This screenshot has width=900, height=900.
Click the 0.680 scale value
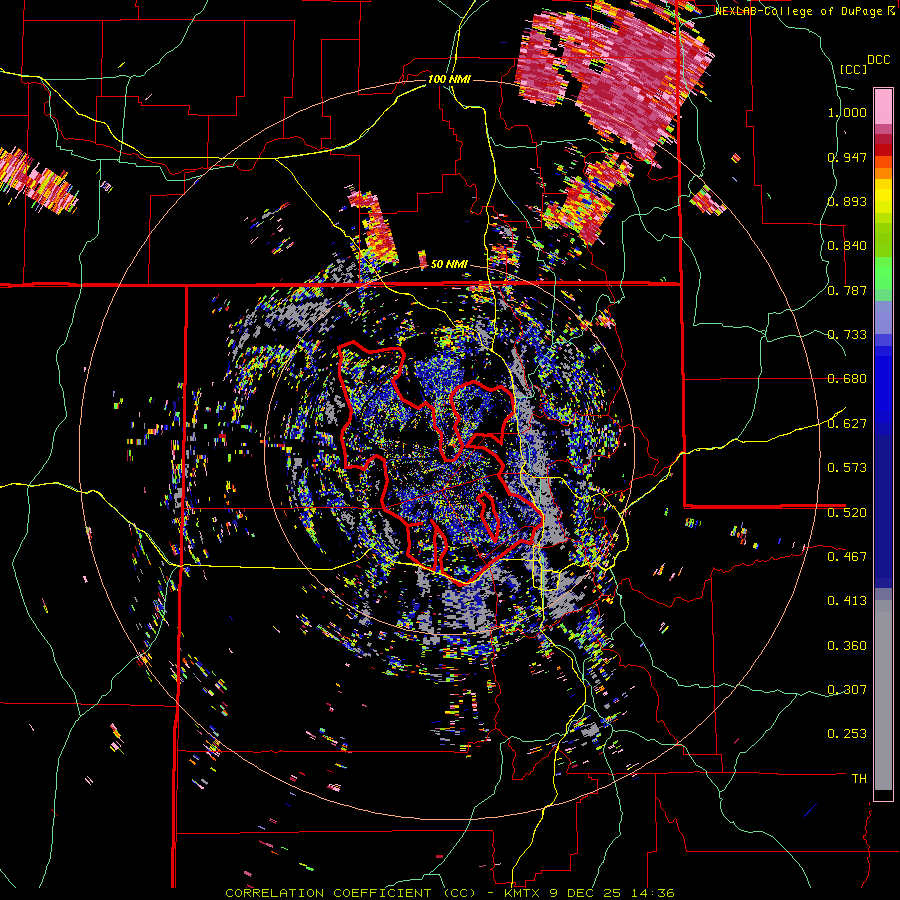(847, 379)
